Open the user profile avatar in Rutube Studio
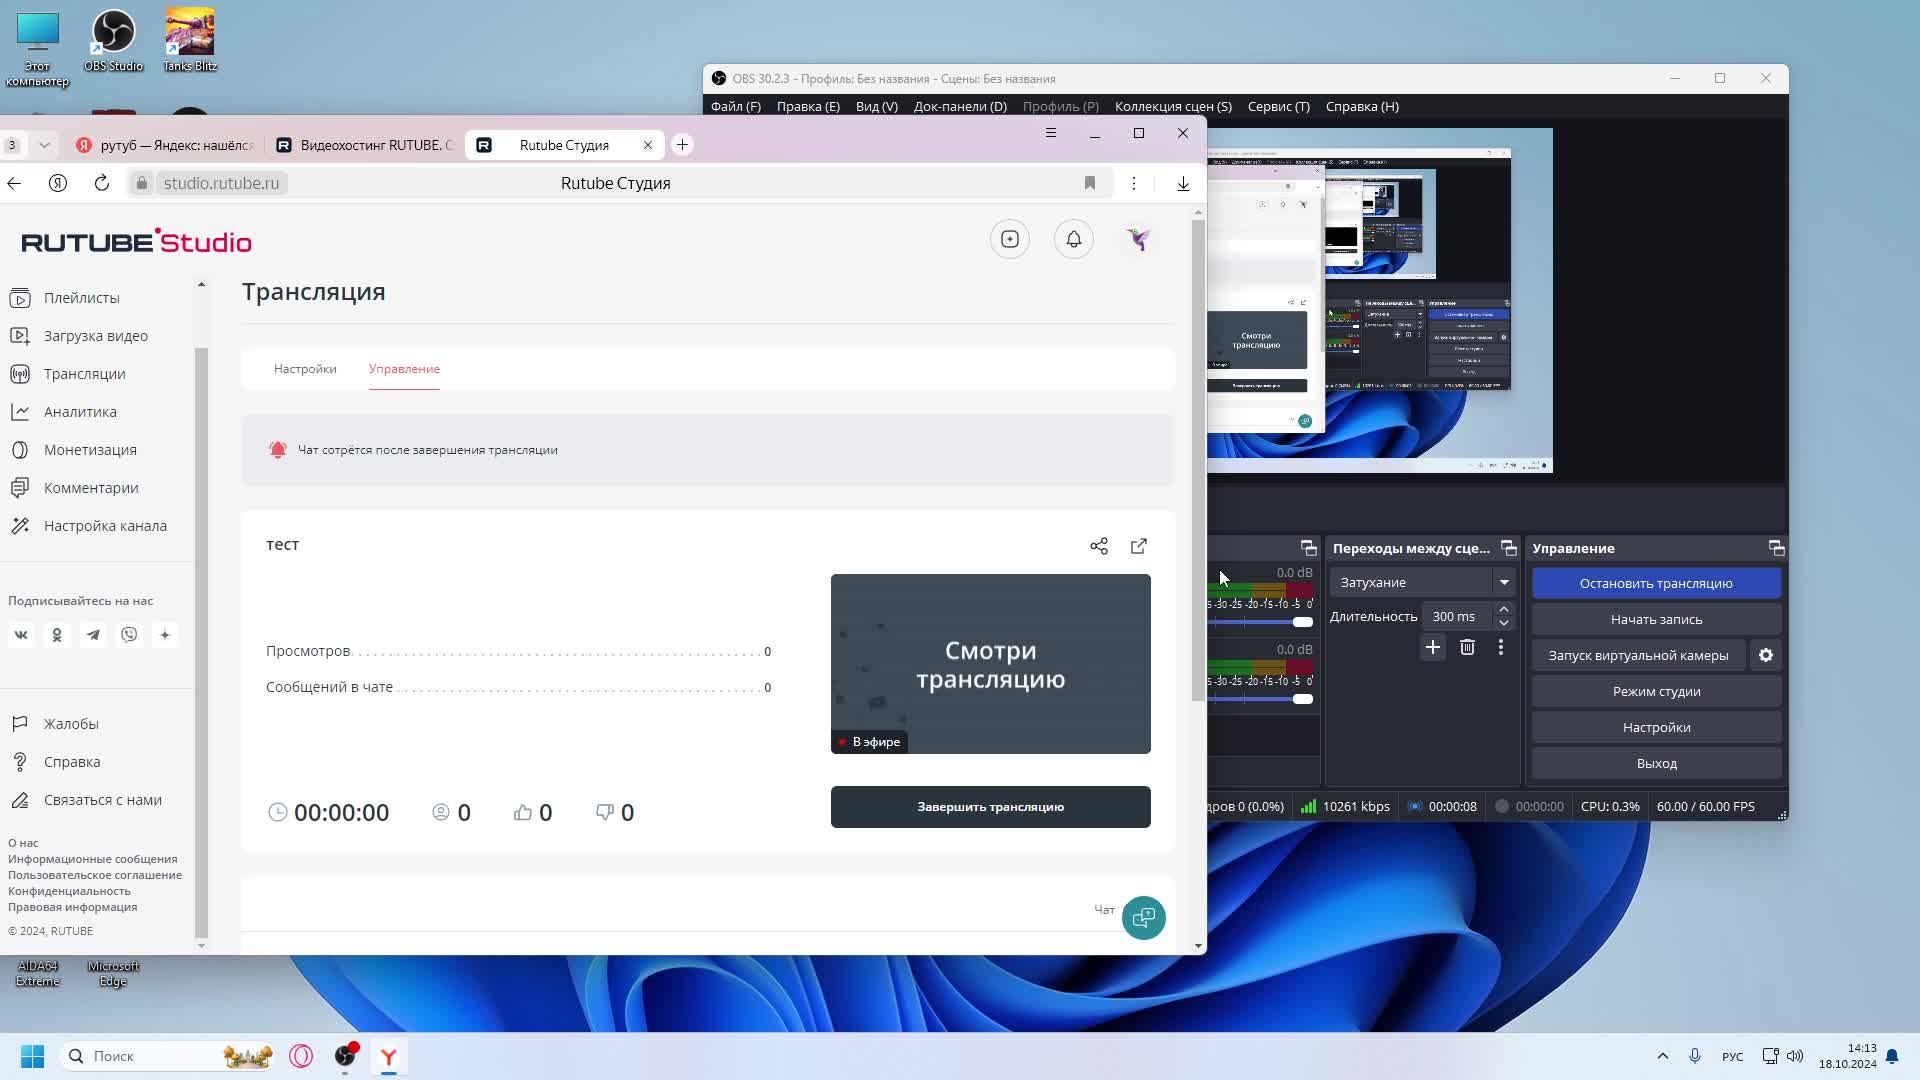Screen dimensions: 1920x1080 [1138, 239]
